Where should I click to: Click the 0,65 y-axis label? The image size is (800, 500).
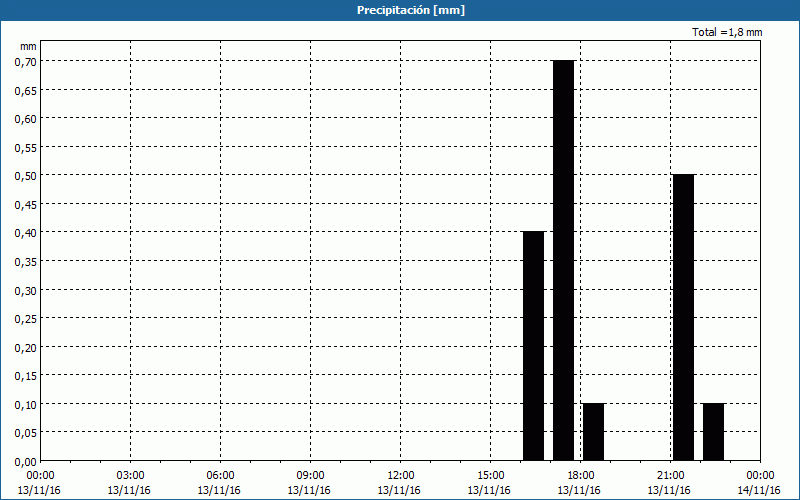[x=25, y=90]
